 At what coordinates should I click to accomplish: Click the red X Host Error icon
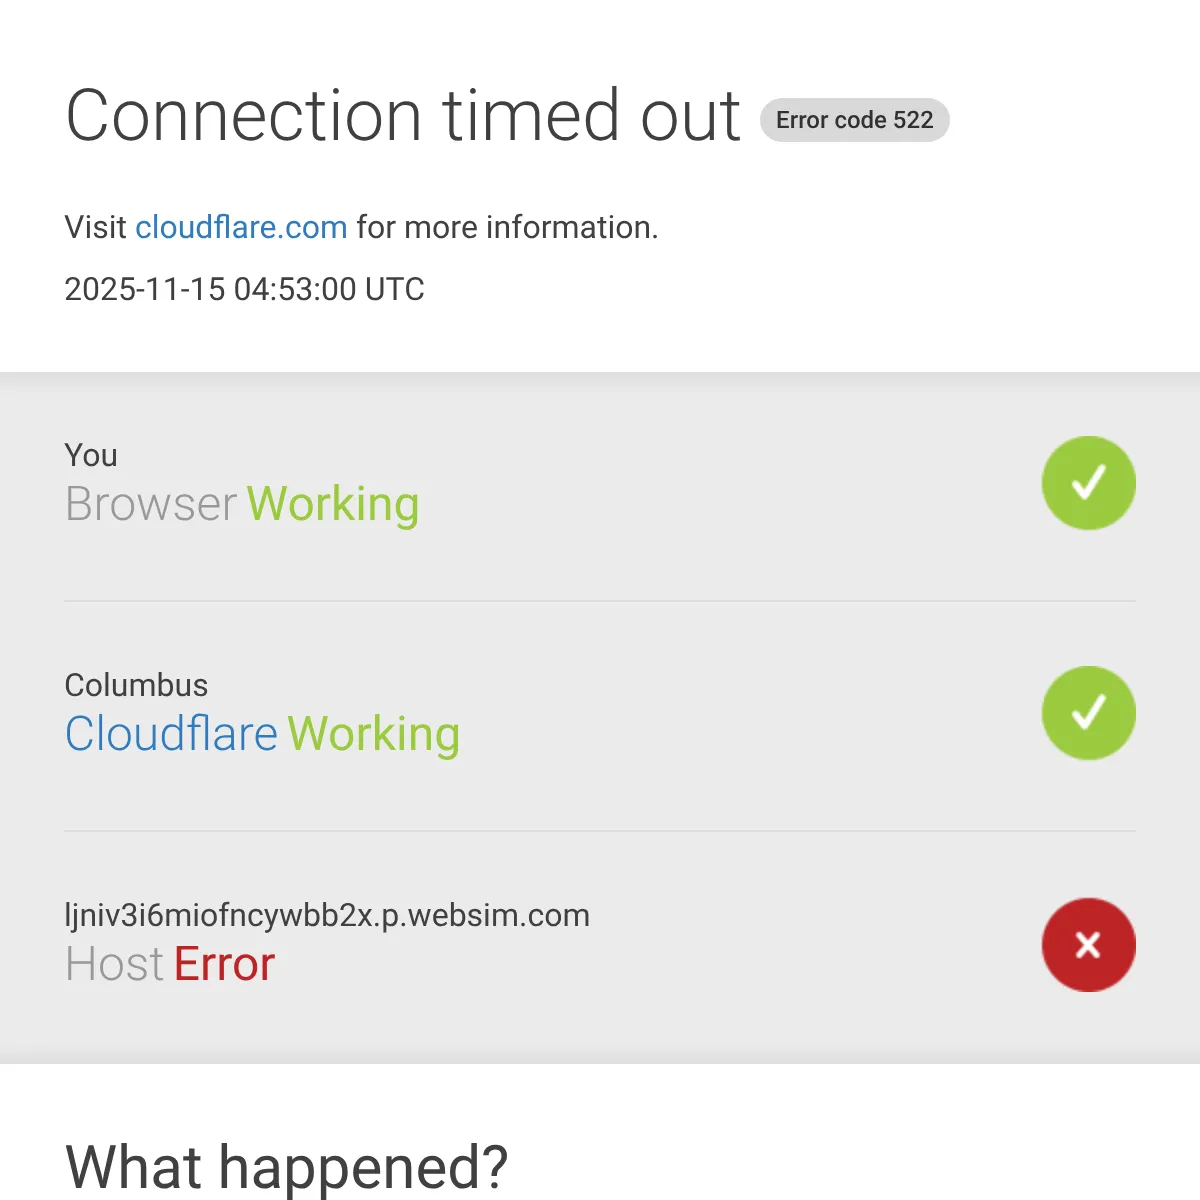pos(1088,945)
